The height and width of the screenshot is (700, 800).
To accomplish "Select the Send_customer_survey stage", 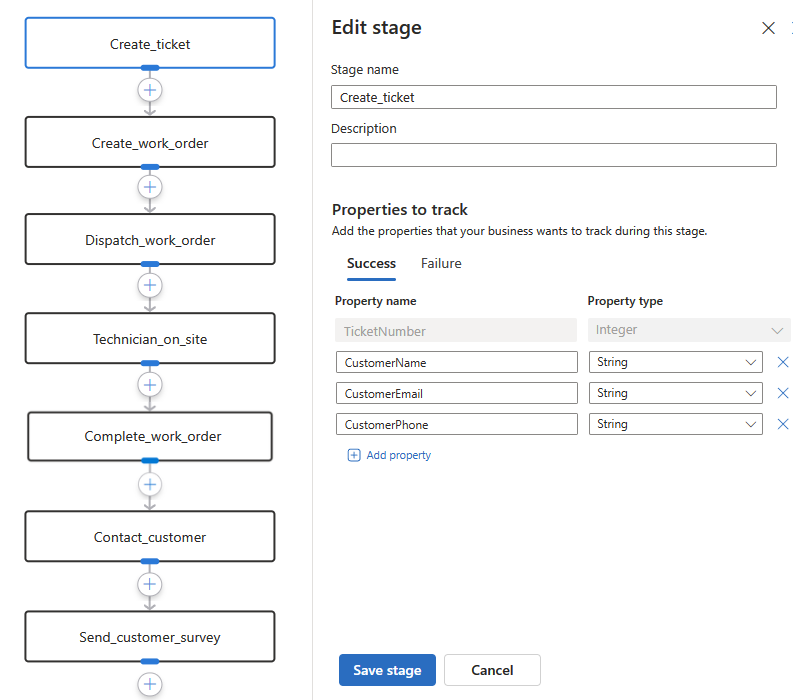I will pyautogui.click(x=150, y=637).
